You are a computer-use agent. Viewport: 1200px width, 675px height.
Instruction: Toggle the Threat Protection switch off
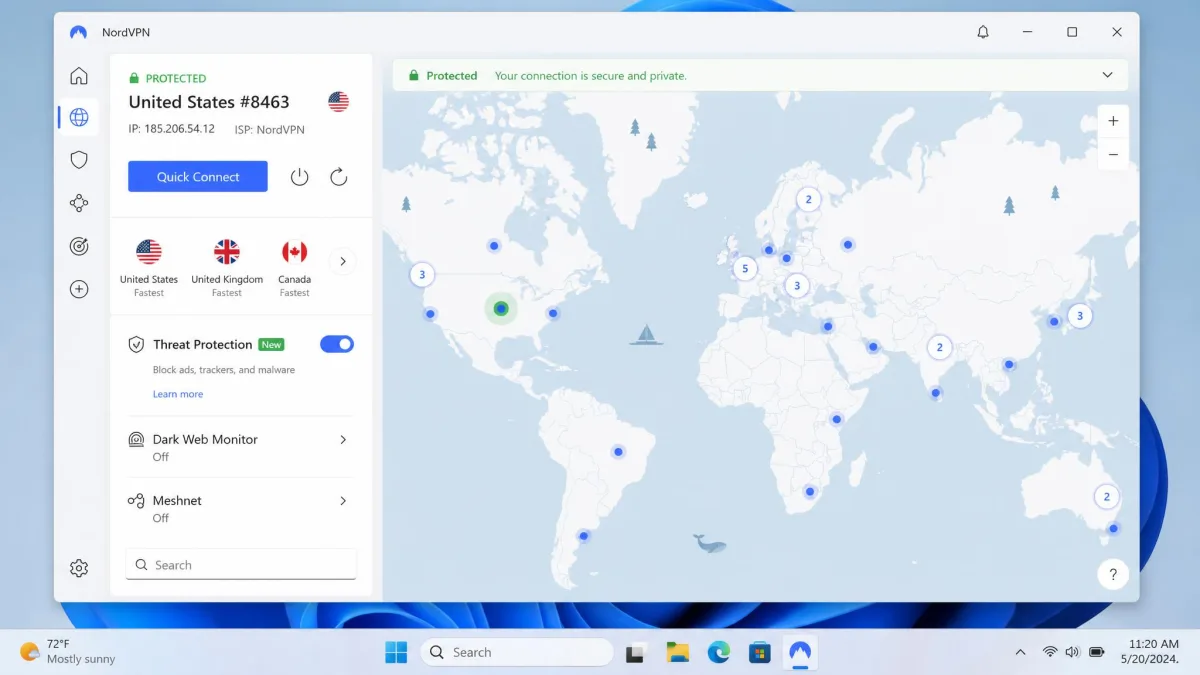tap(337, 344)
